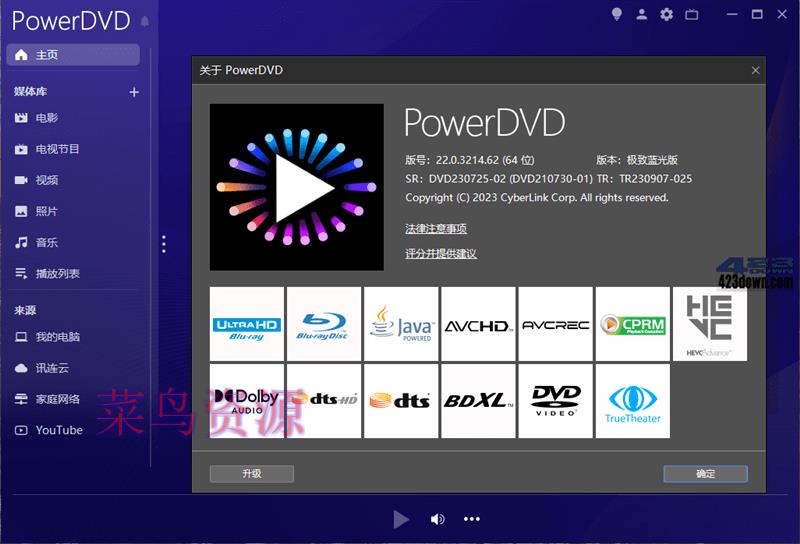The width and height of the screenshot is (800, 544).
Task: Start playback with the play button
Action: coord(401,520)
